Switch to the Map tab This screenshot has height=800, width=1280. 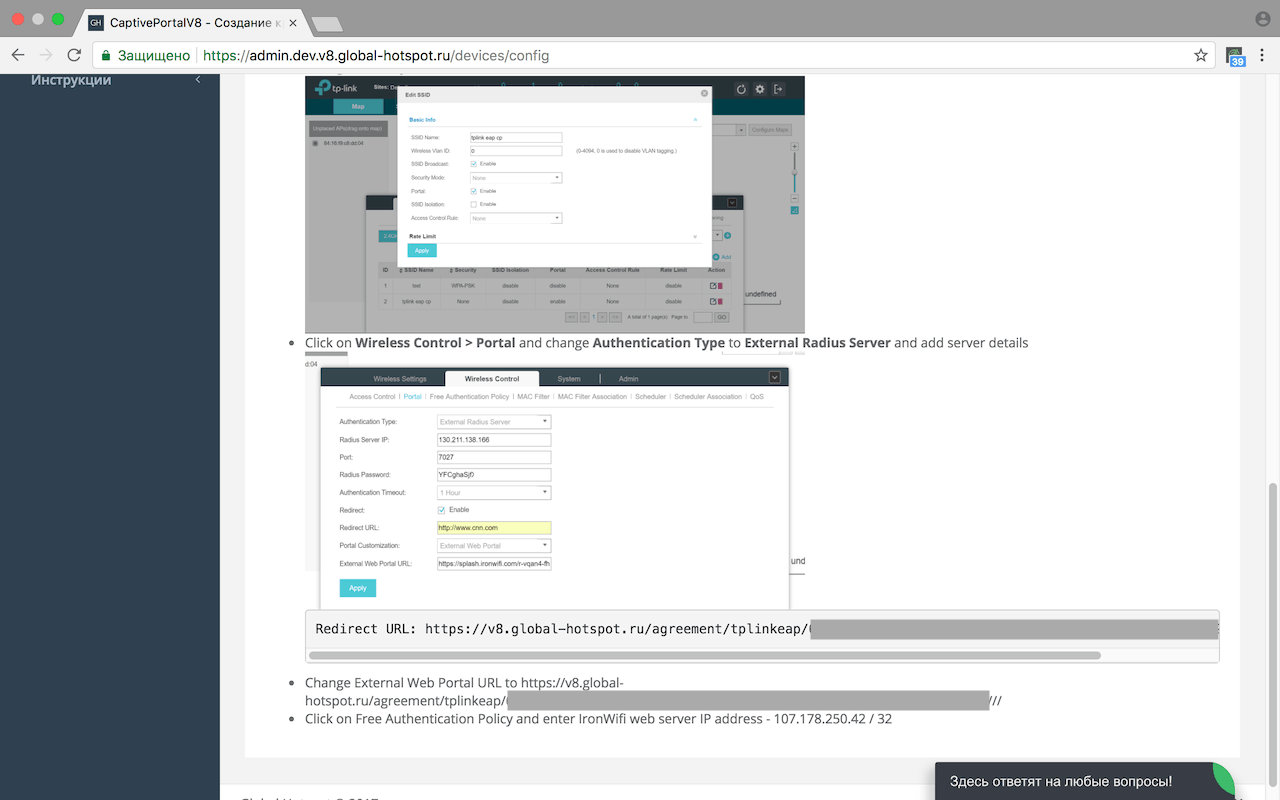(x=358, y=106)
